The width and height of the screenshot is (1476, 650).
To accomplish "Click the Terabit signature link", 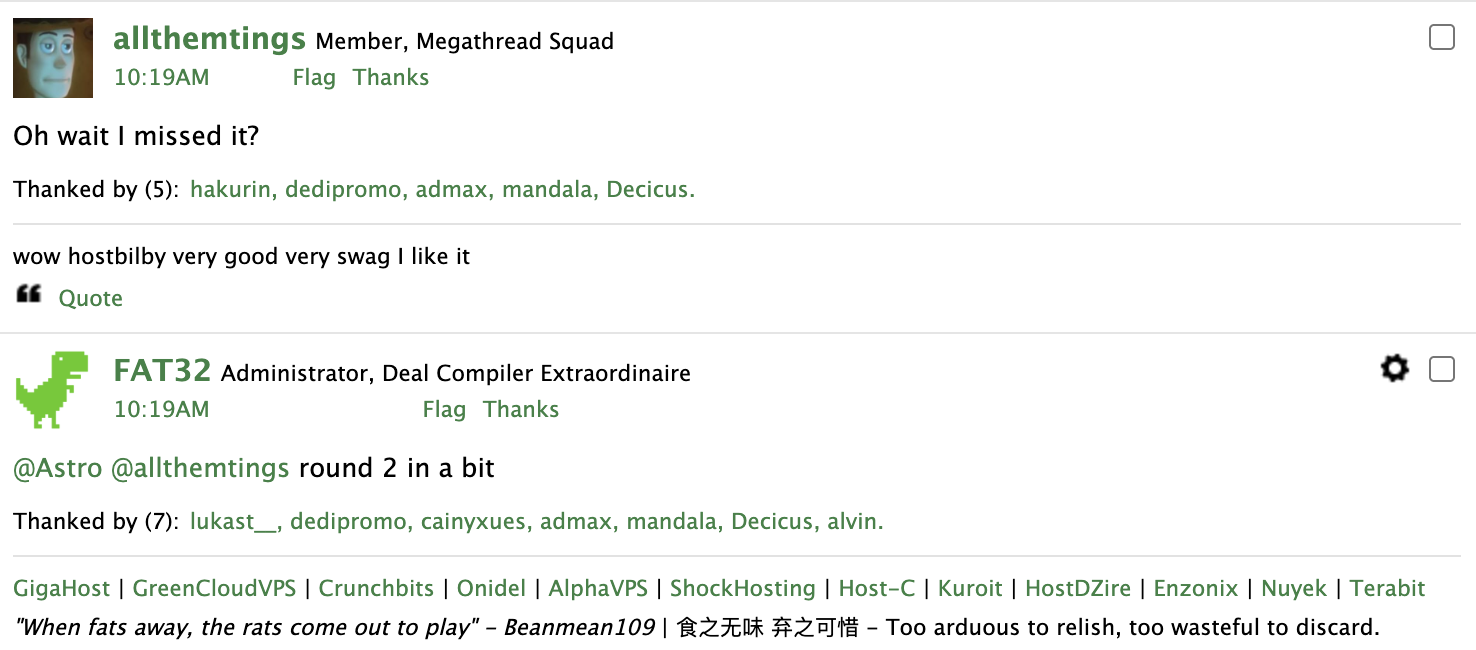I will coord(1388,589).
